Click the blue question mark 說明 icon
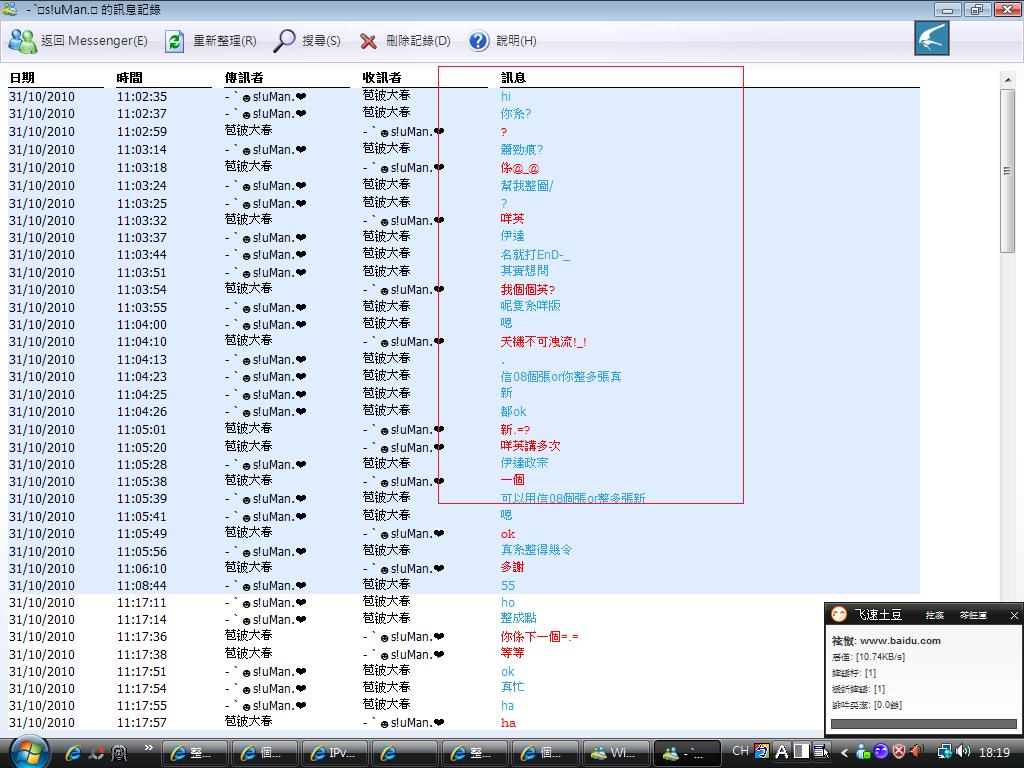Screen dimensions: 1024x768 478,41
